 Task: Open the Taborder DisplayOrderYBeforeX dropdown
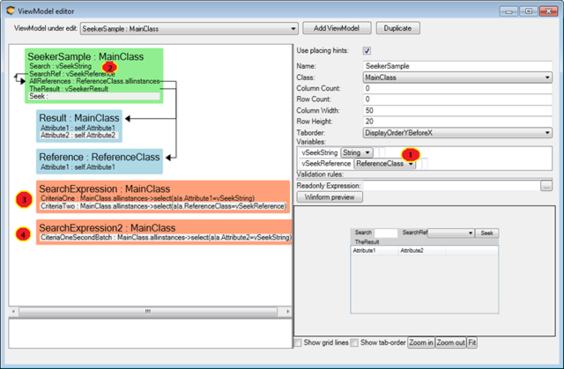(457, 133)
